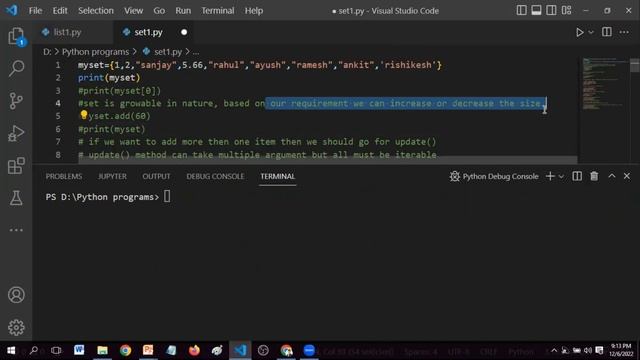The height and width of the screenshot is (360, 640).
Task: Open Run and Debug view
Action: [x=16, y=133]
